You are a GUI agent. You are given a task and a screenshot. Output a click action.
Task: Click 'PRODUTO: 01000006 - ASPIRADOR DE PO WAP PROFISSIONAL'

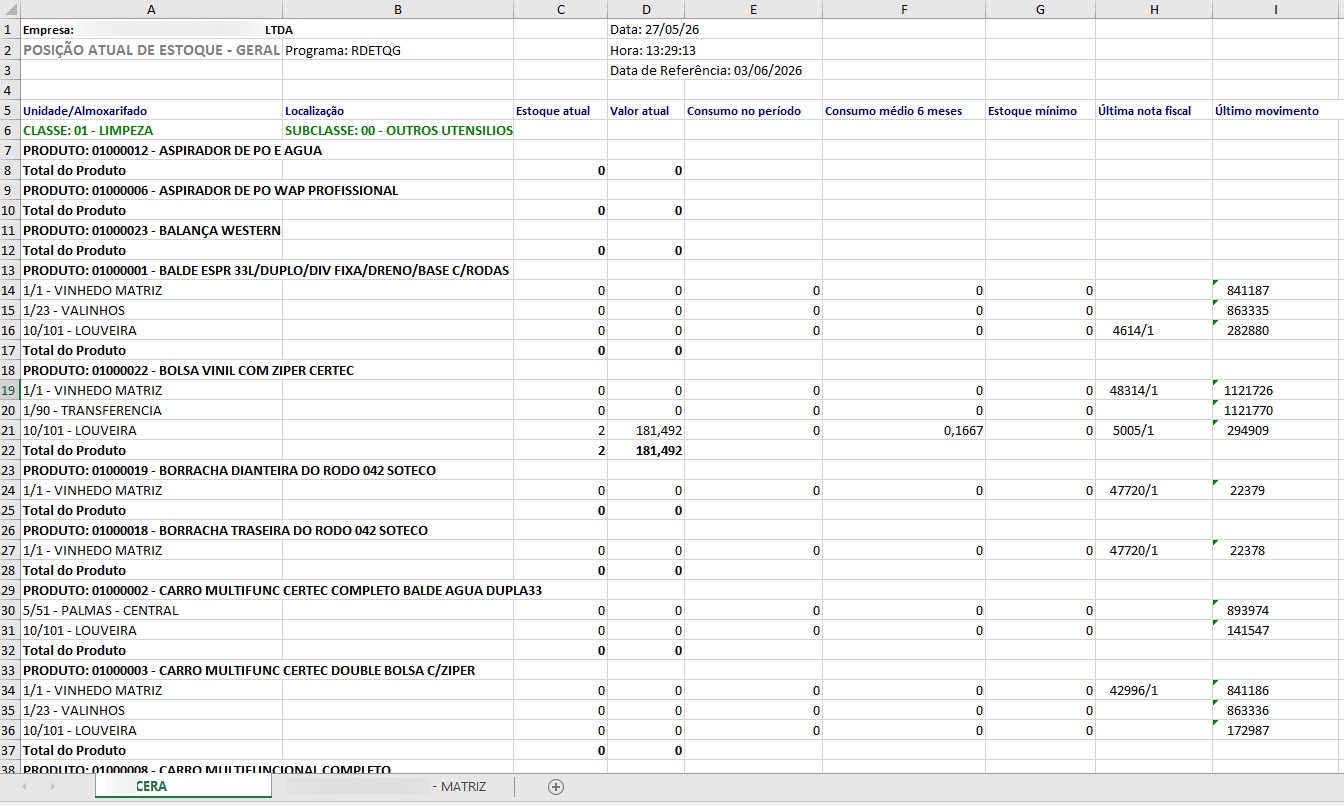210,190
